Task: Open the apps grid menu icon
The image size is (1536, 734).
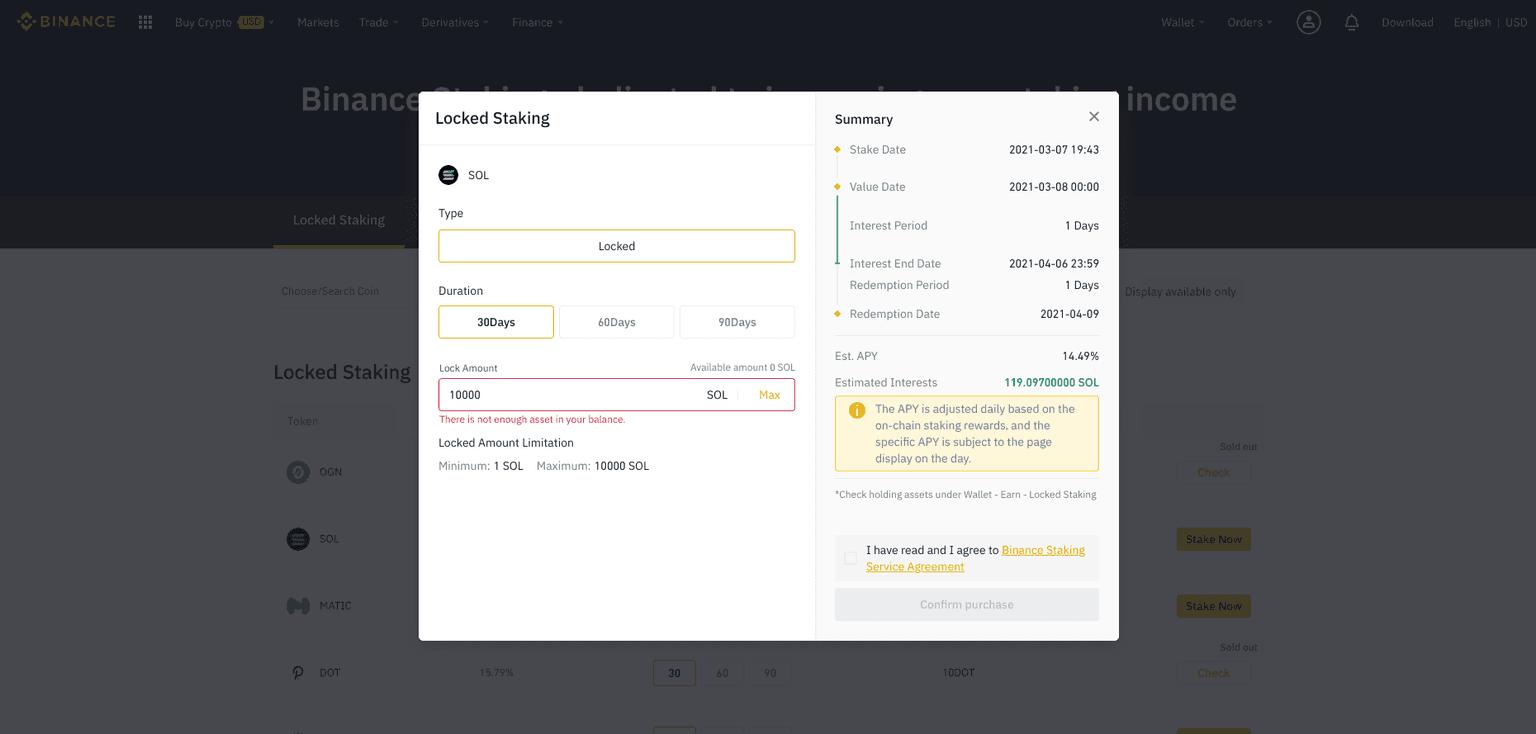Action: 145,22
